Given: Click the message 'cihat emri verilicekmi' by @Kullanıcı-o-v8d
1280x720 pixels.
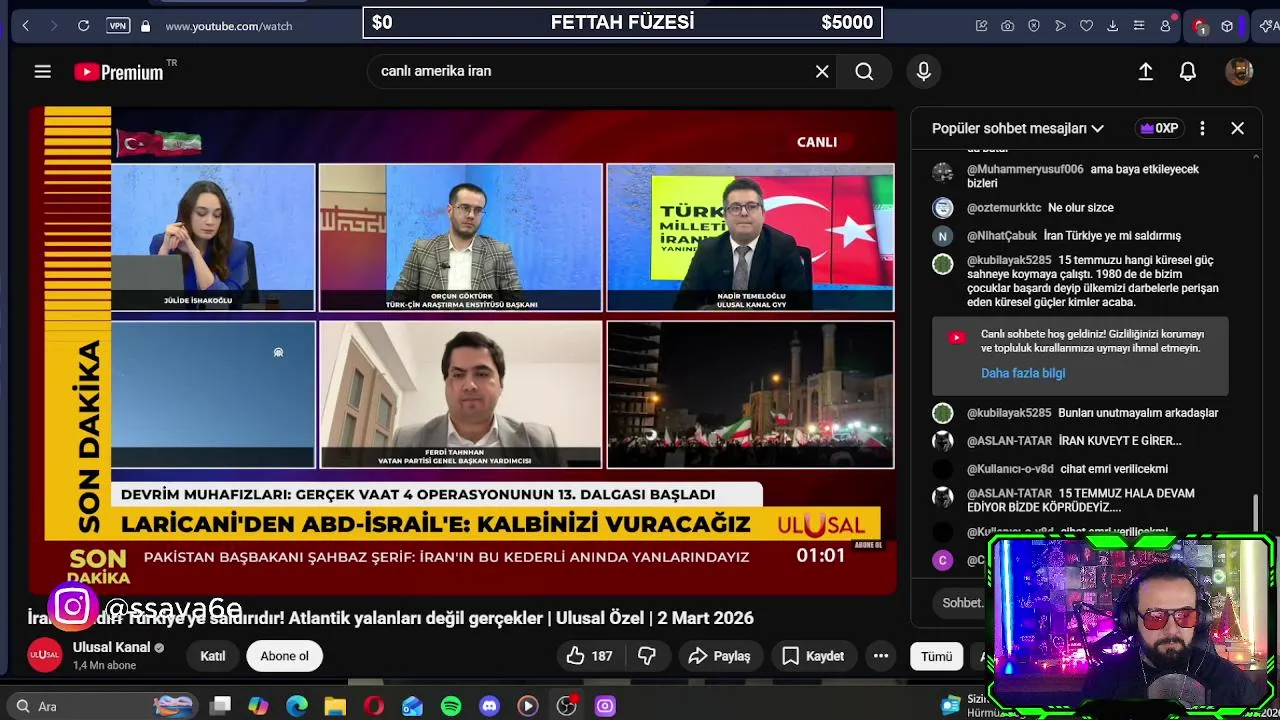Looking at the screenshot, I should 1113,469.
